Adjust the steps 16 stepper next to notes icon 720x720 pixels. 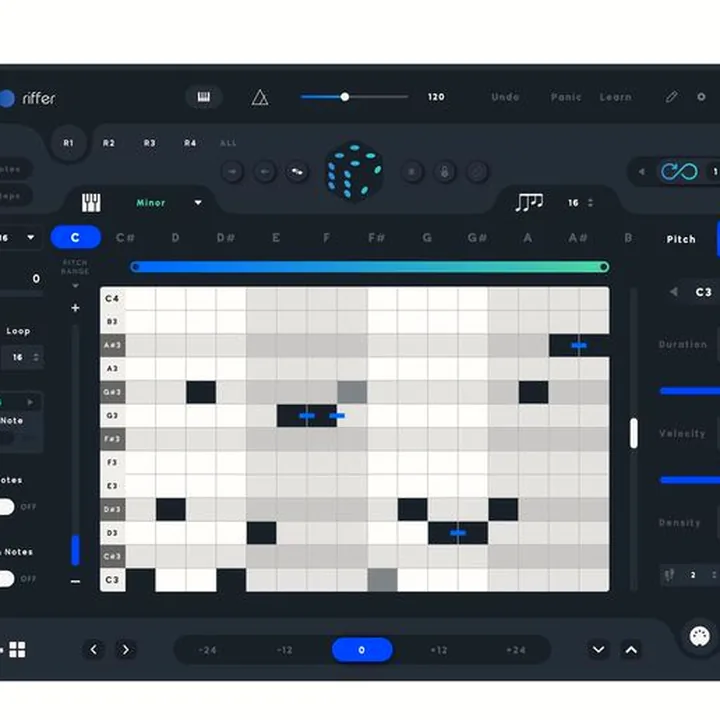(x=590, y=202)
